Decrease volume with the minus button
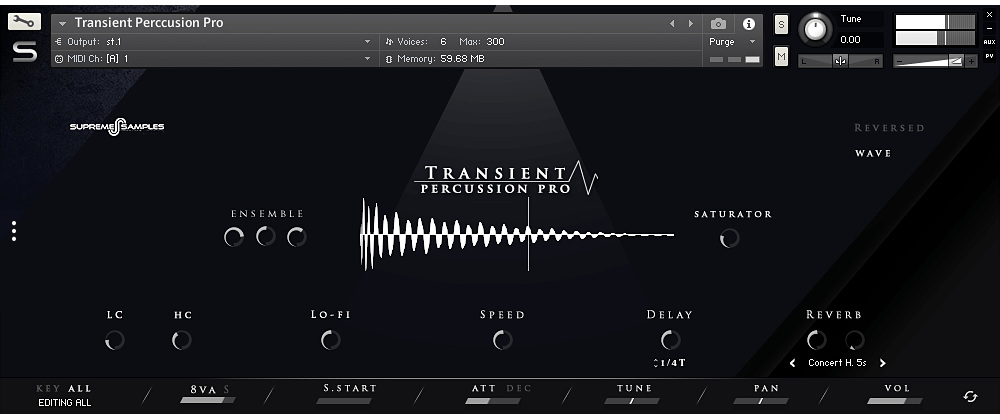1000x420 pixels. pos(899,61)
